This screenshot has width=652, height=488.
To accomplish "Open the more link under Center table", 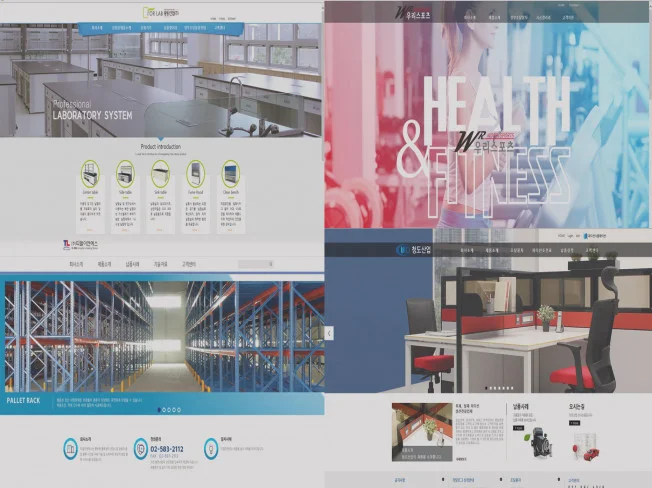I will coord(90,229).
